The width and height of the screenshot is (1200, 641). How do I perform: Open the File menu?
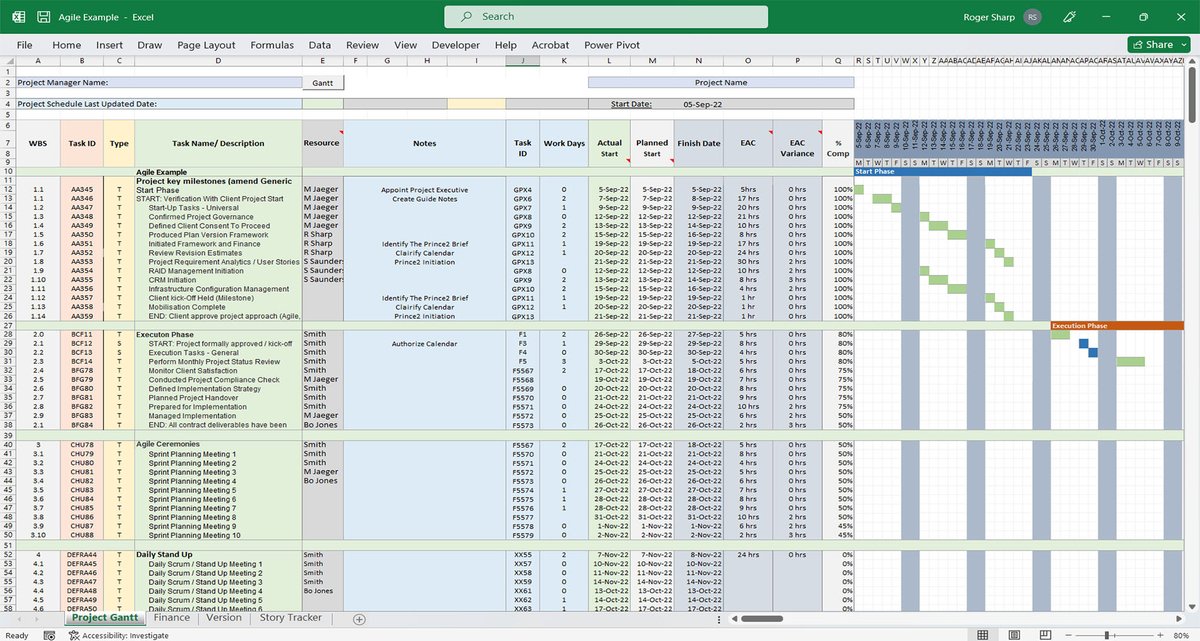coord(25,45)
